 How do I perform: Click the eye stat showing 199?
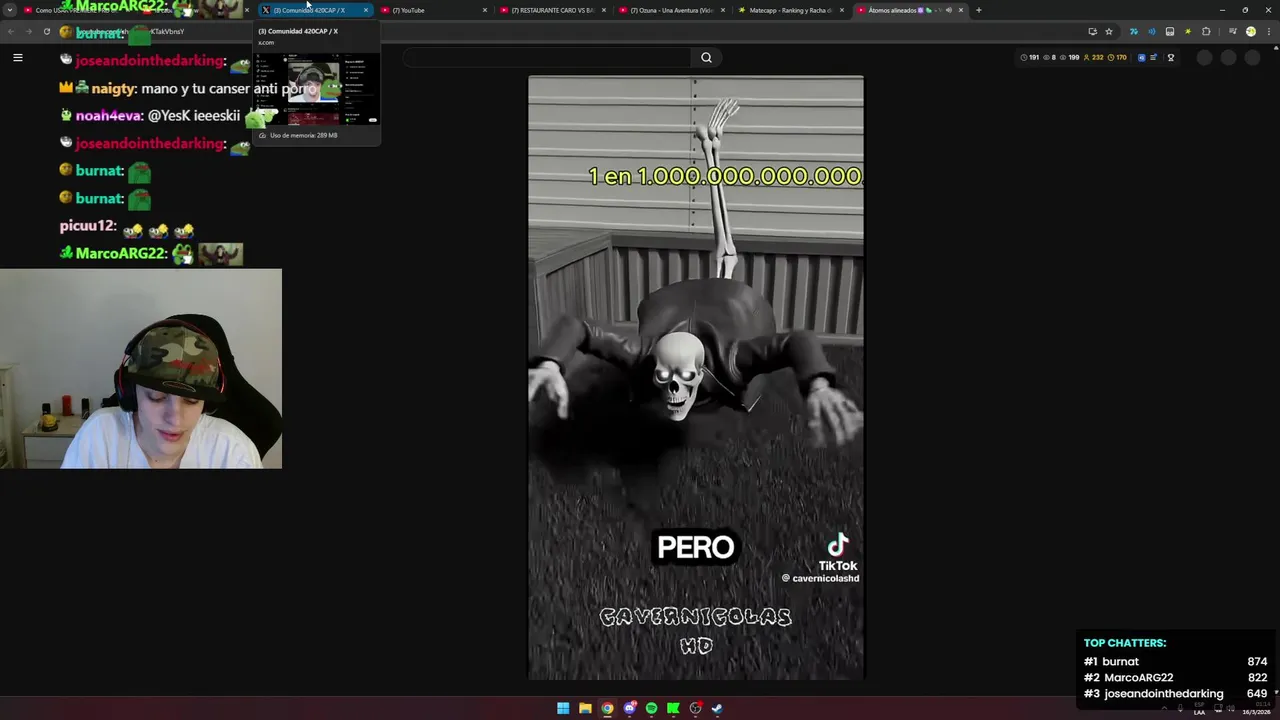pos(1069,57)
